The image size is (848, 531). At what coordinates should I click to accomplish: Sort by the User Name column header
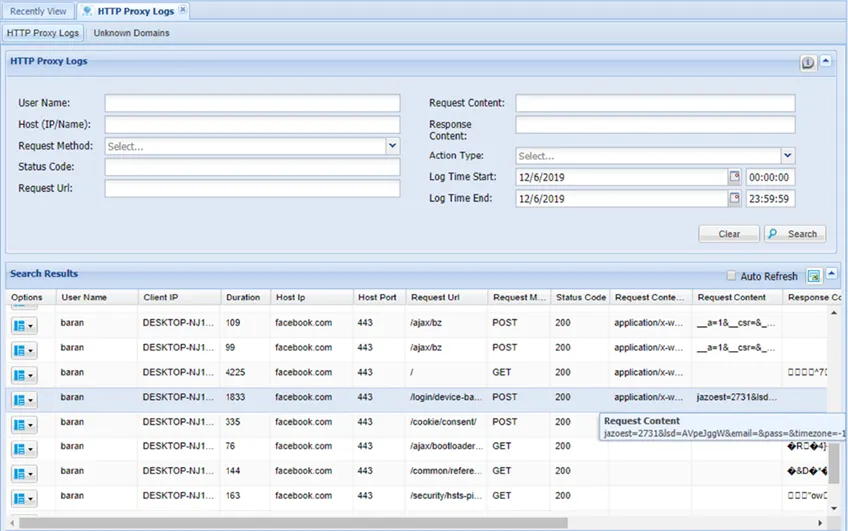click(97, 297)
